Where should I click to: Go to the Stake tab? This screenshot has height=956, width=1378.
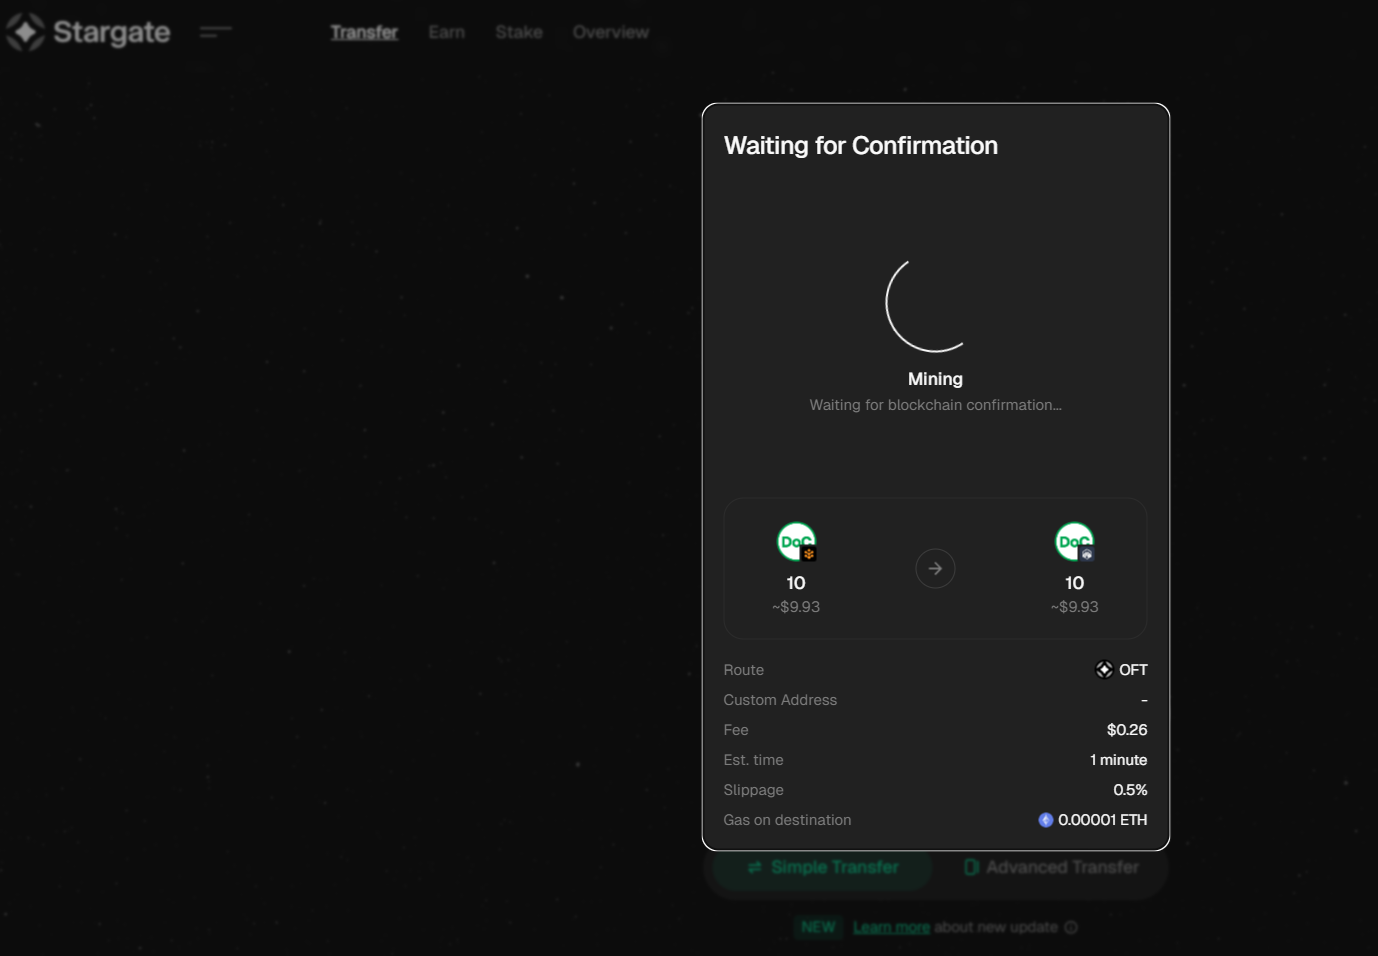point(519,32)
